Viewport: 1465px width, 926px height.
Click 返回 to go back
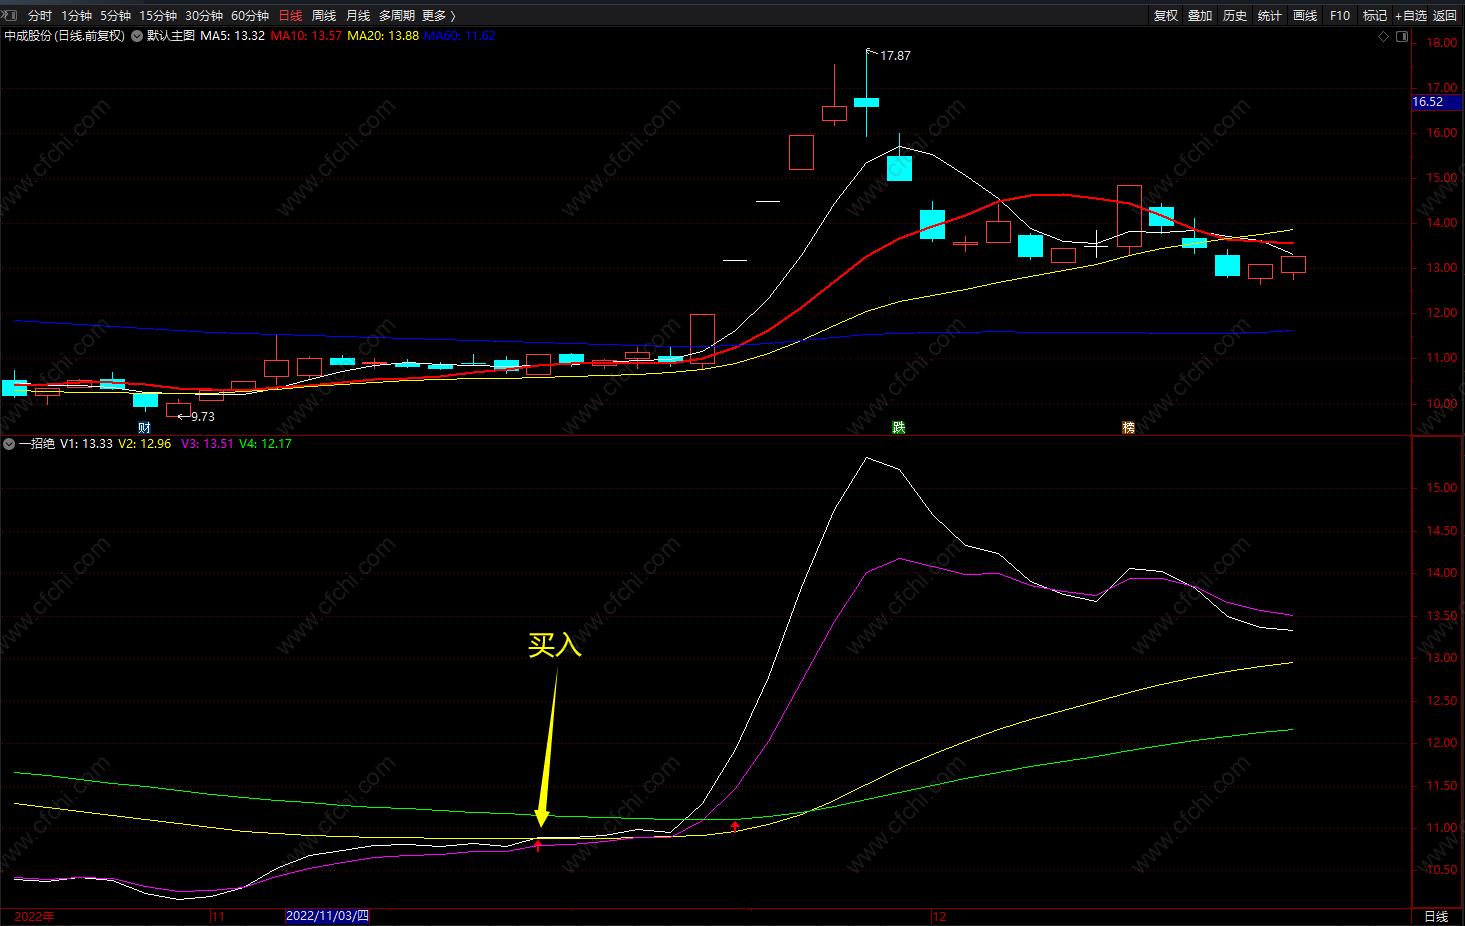[1445, 16]
